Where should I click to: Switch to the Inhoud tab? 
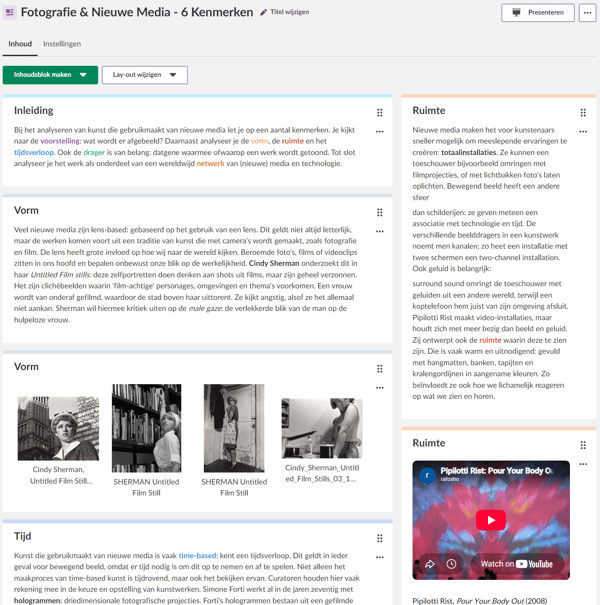[20, 44]
